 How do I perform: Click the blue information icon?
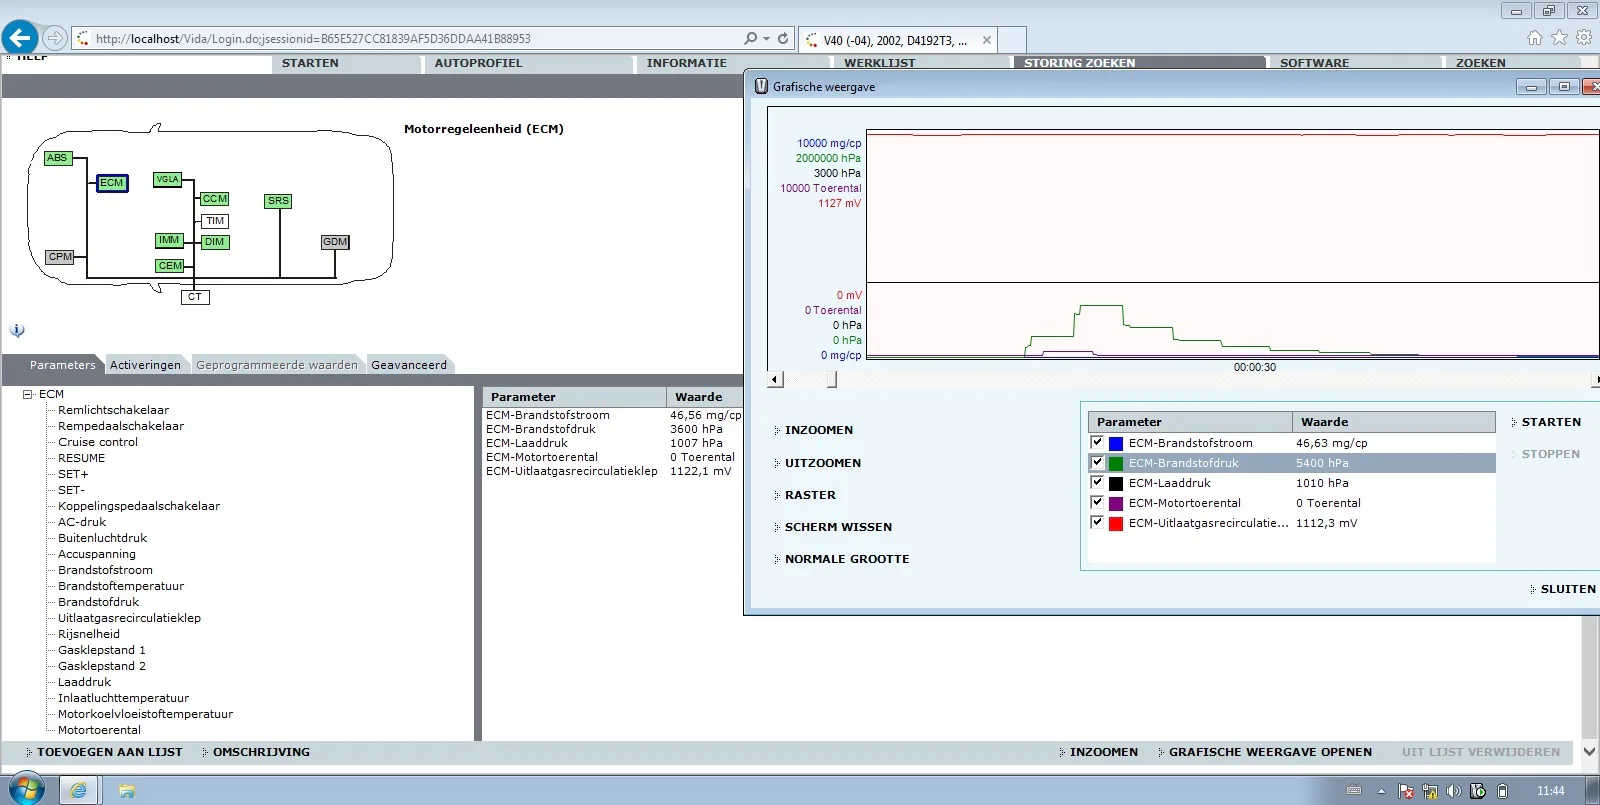coord(17,330)
